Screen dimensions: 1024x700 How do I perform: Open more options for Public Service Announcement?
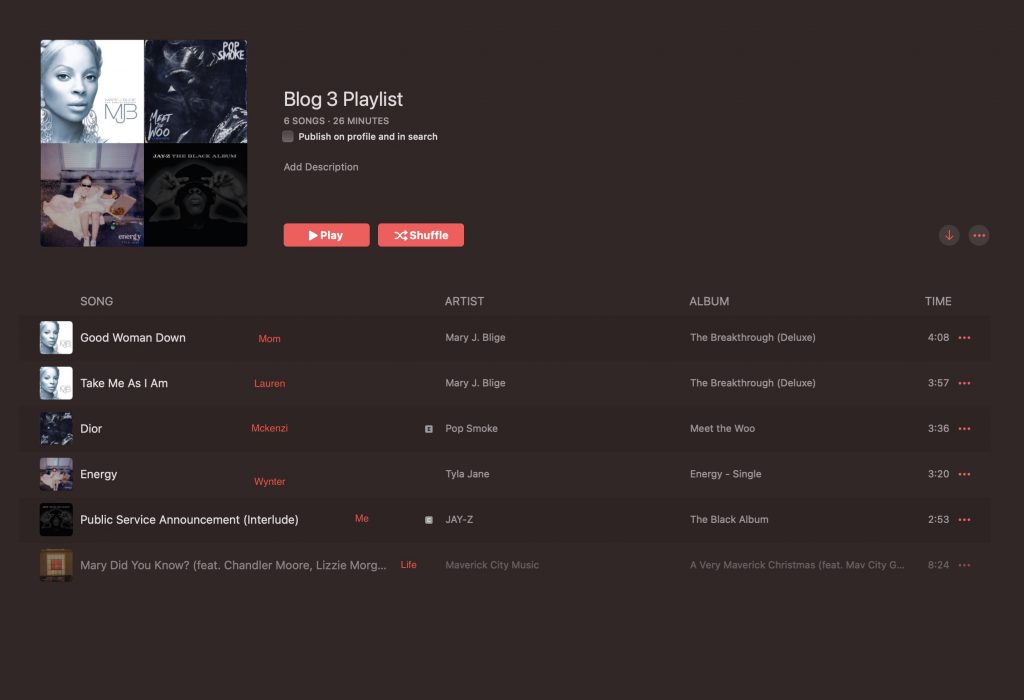tap(964, 520)
